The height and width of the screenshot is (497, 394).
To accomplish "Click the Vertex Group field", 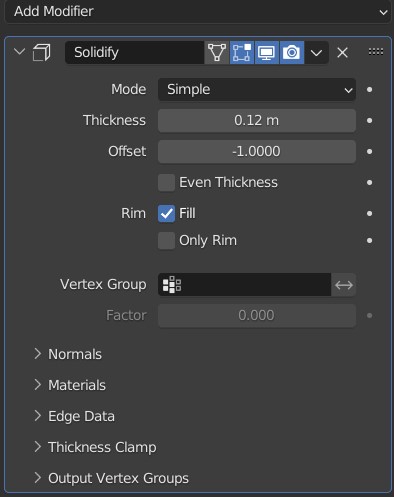I will click(x=244, y=285).
